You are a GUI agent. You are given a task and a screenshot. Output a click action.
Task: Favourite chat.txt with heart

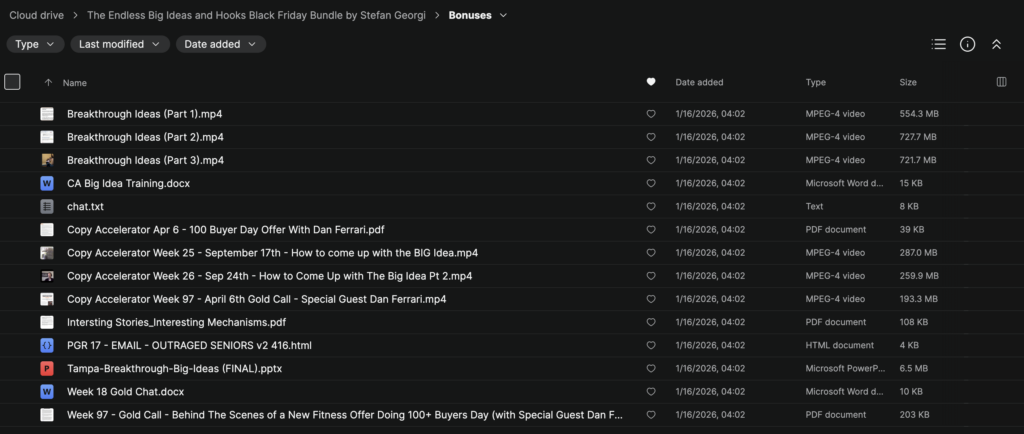[650, 206]
